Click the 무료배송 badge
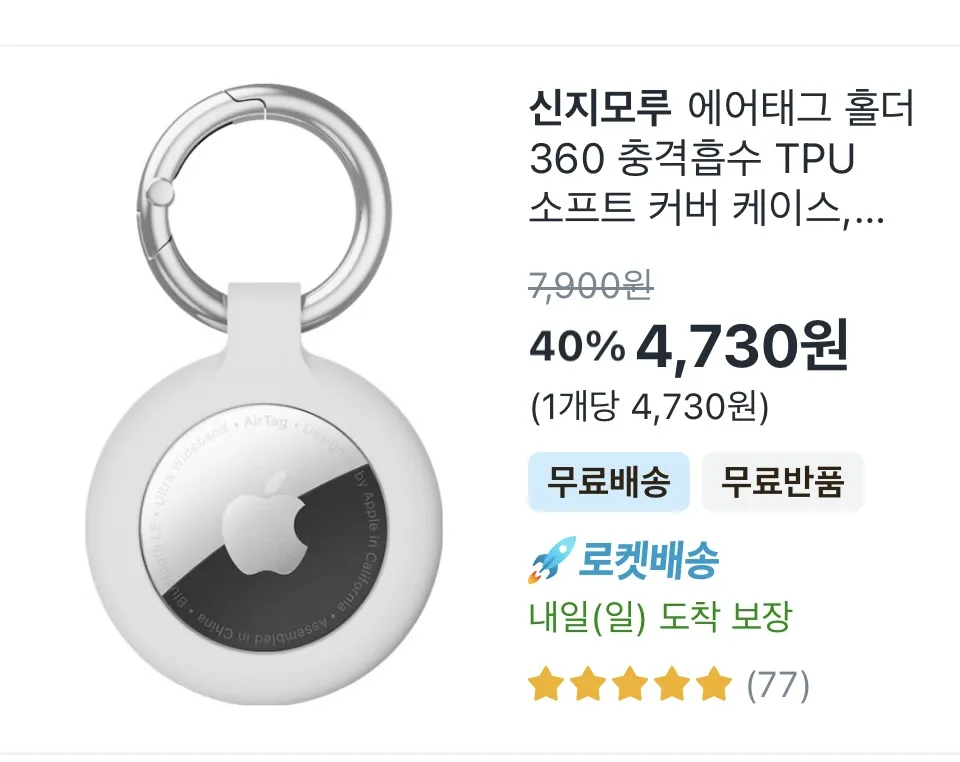The image size is (960, 762). [609, 482]
